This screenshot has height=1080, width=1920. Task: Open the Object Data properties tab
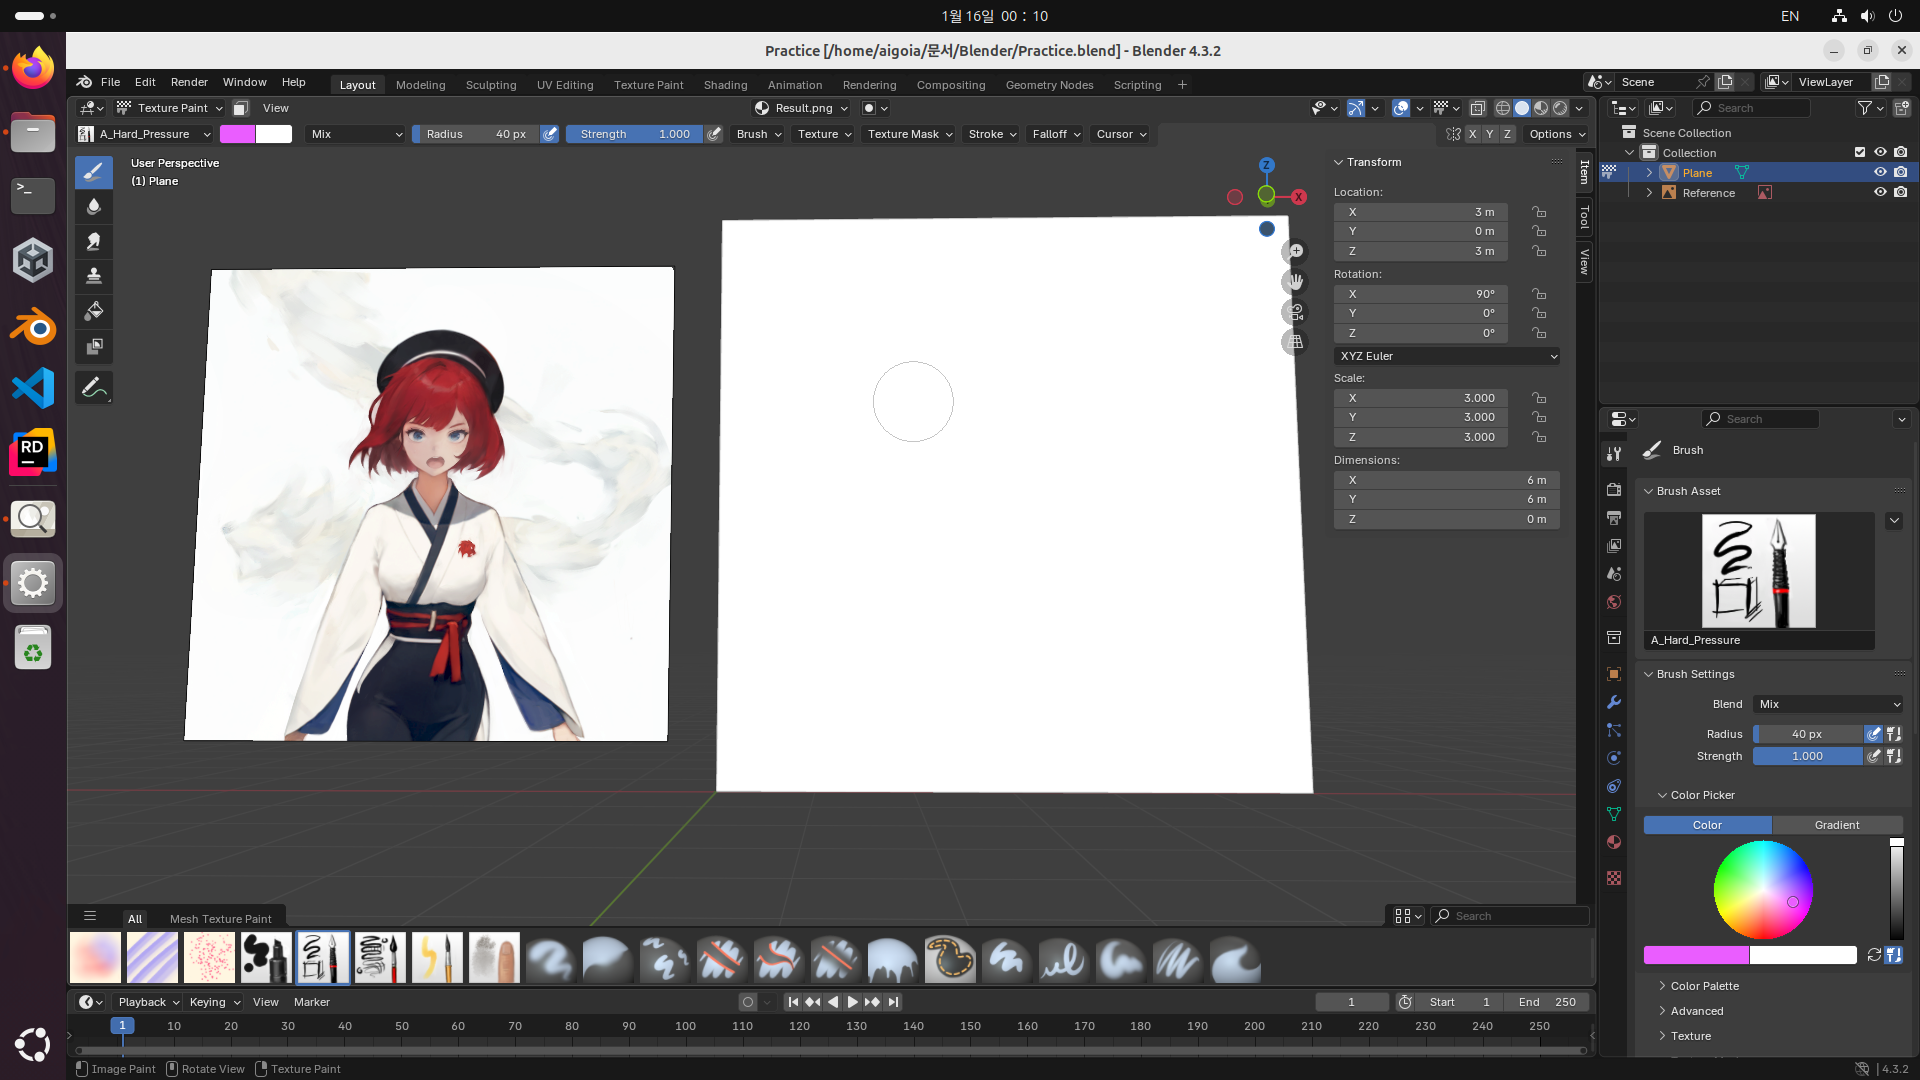[1613, 814]
